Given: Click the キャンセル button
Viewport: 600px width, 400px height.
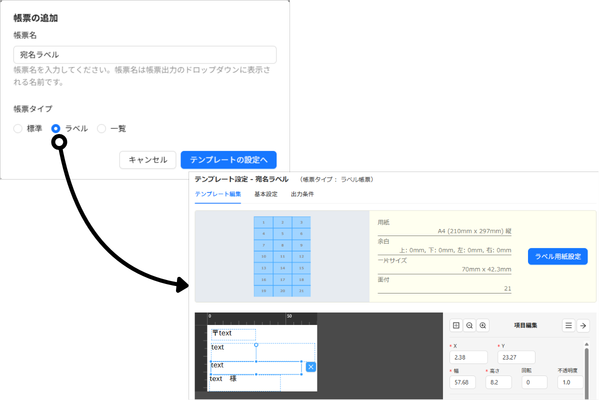Looking at the screenshot, I should coord(147,159).
